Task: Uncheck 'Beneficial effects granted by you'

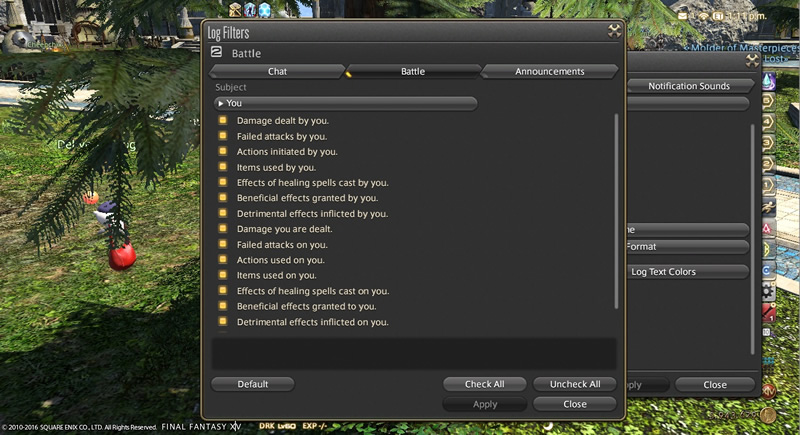Action: tap(223, 197)
